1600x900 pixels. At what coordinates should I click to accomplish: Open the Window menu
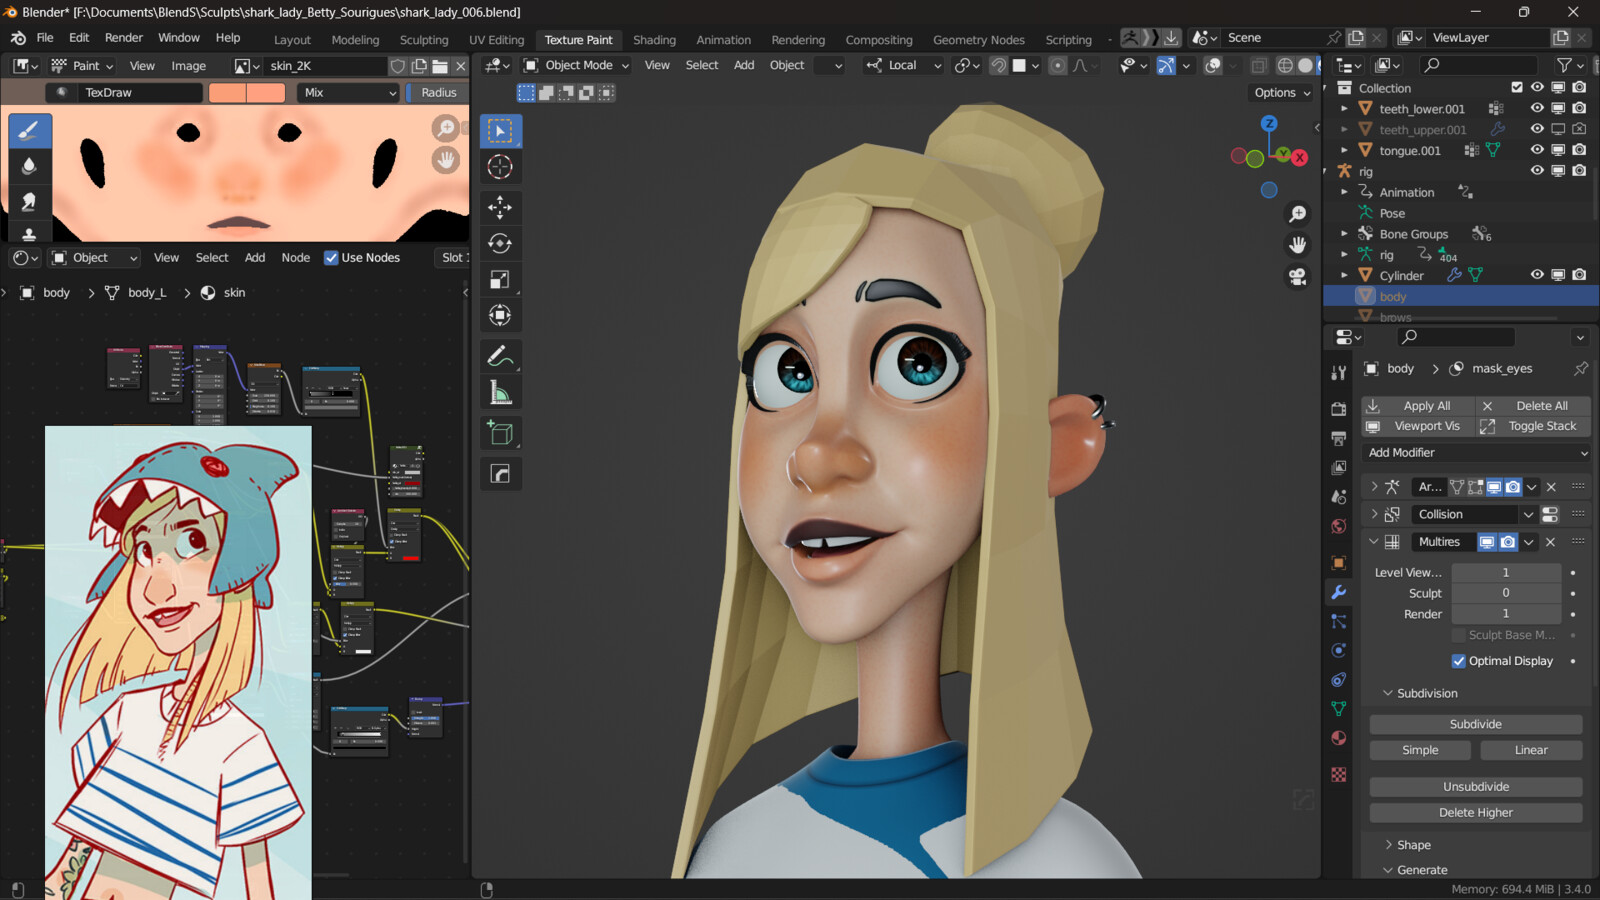pyautogui.click(x=179, y=38)
